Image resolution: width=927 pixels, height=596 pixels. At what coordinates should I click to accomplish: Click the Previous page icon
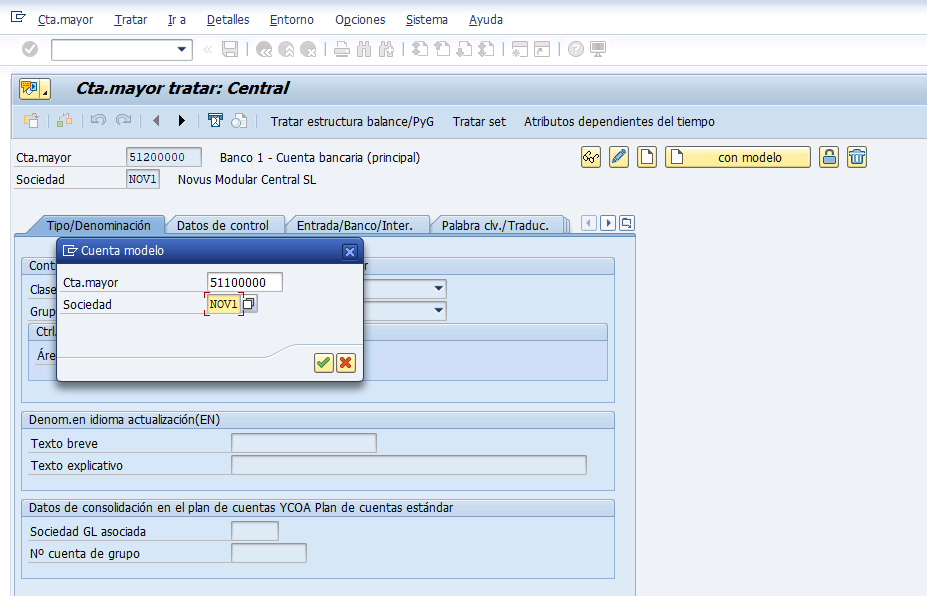(x=442, y=49)
